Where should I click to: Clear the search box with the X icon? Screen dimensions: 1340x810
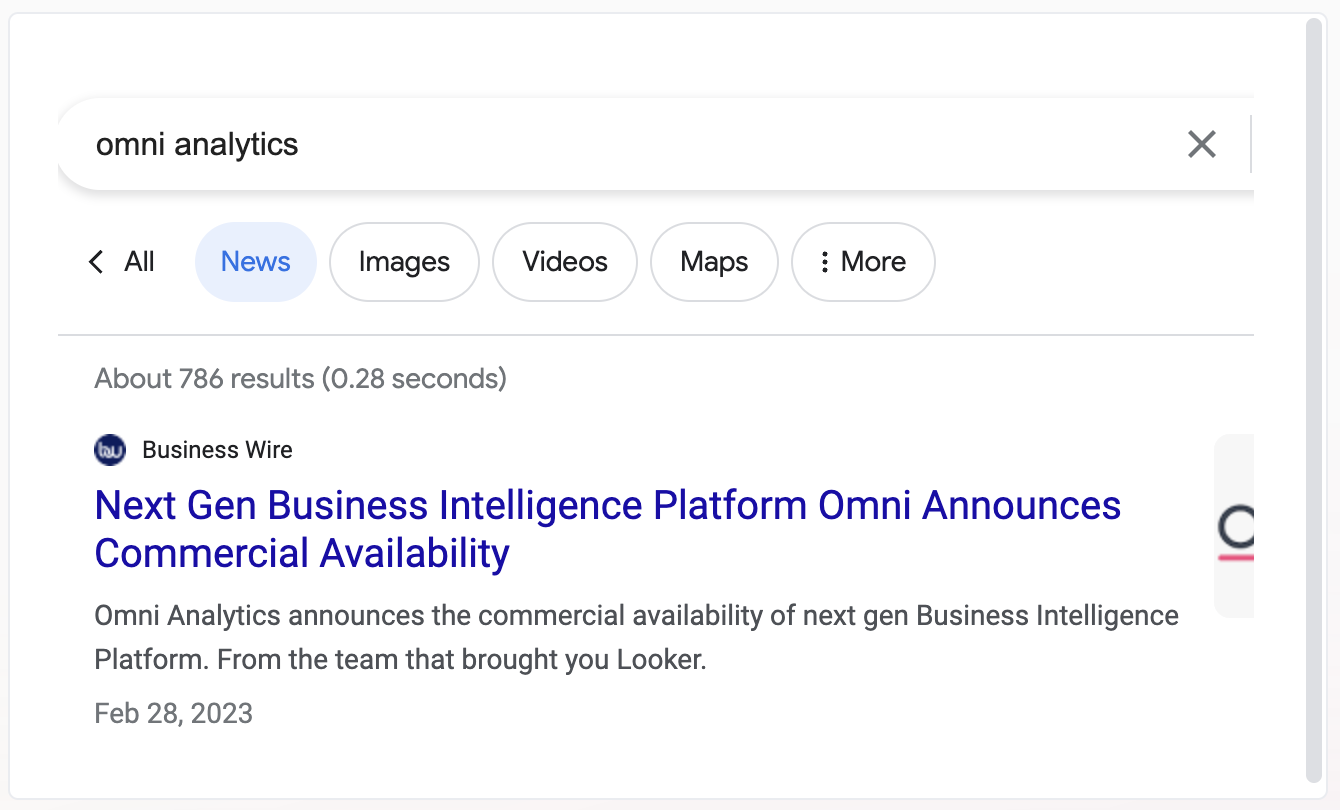pos(1201,145)
